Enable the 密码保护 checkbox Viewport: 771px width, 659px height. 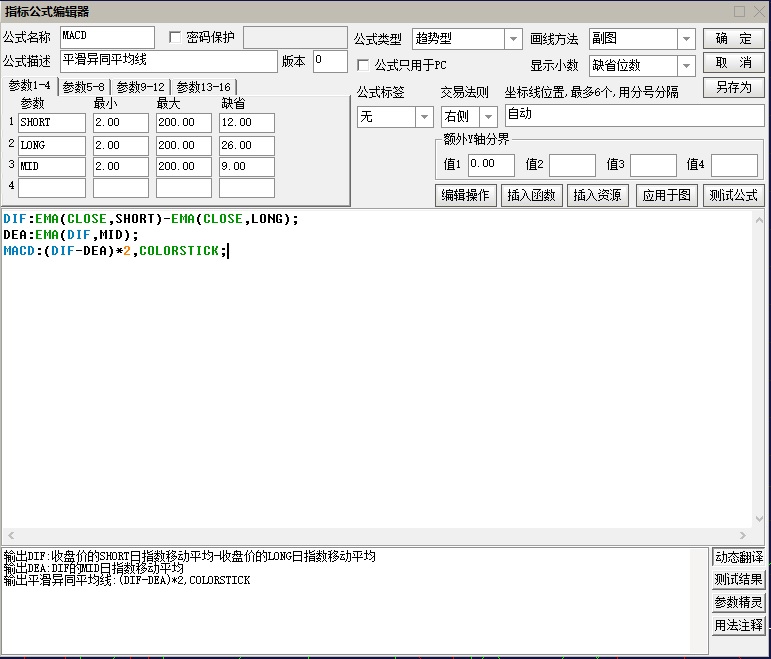[x=176, y=38]
